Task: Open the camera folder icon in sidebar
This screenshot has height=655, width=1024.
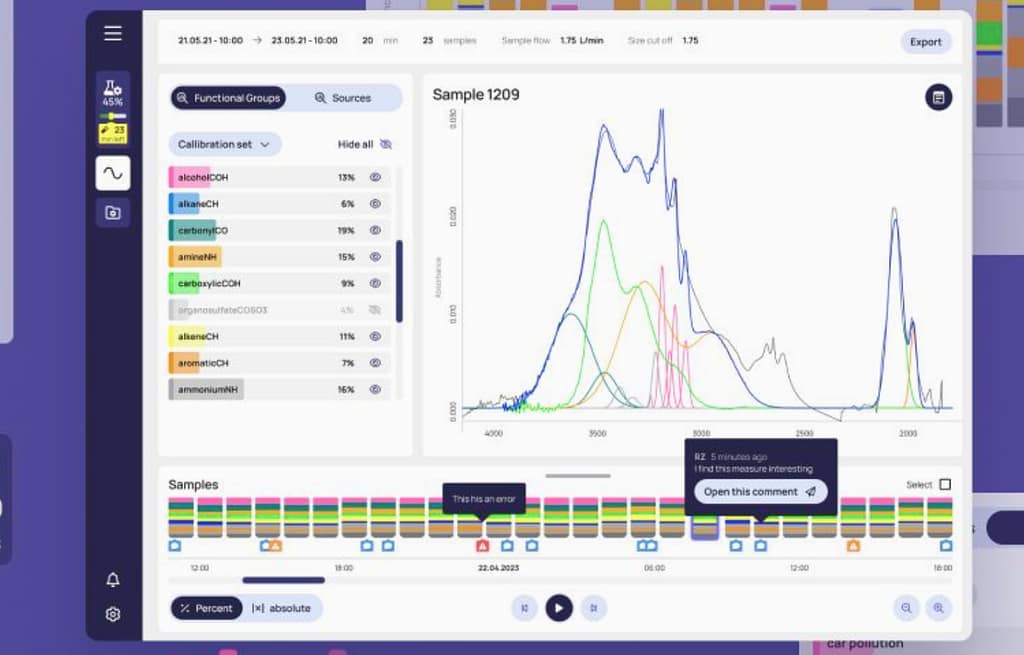Action: coord(113,212)
